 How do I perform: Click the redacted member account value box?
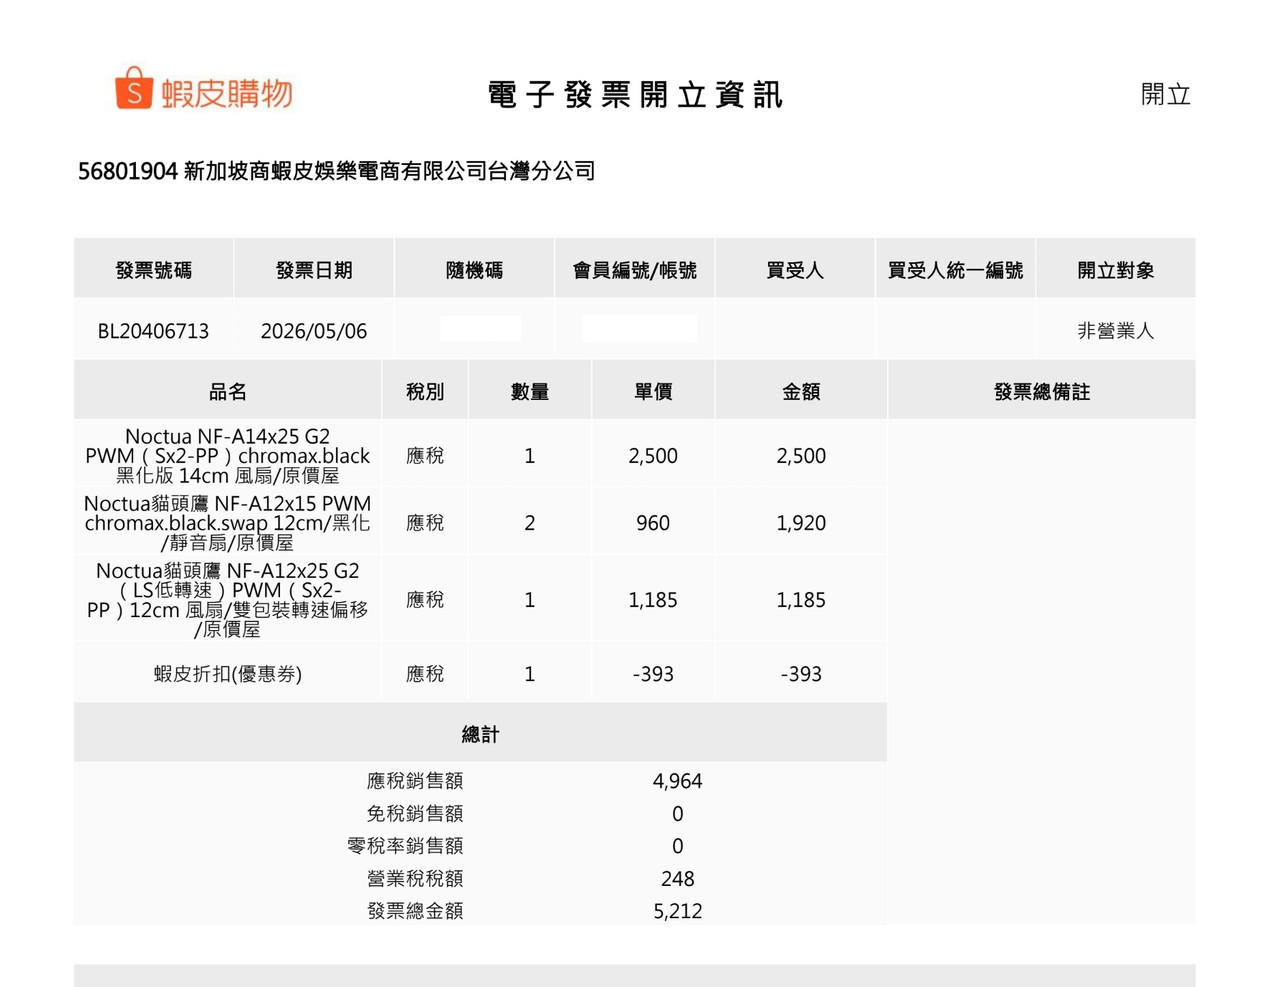[639, 328]
